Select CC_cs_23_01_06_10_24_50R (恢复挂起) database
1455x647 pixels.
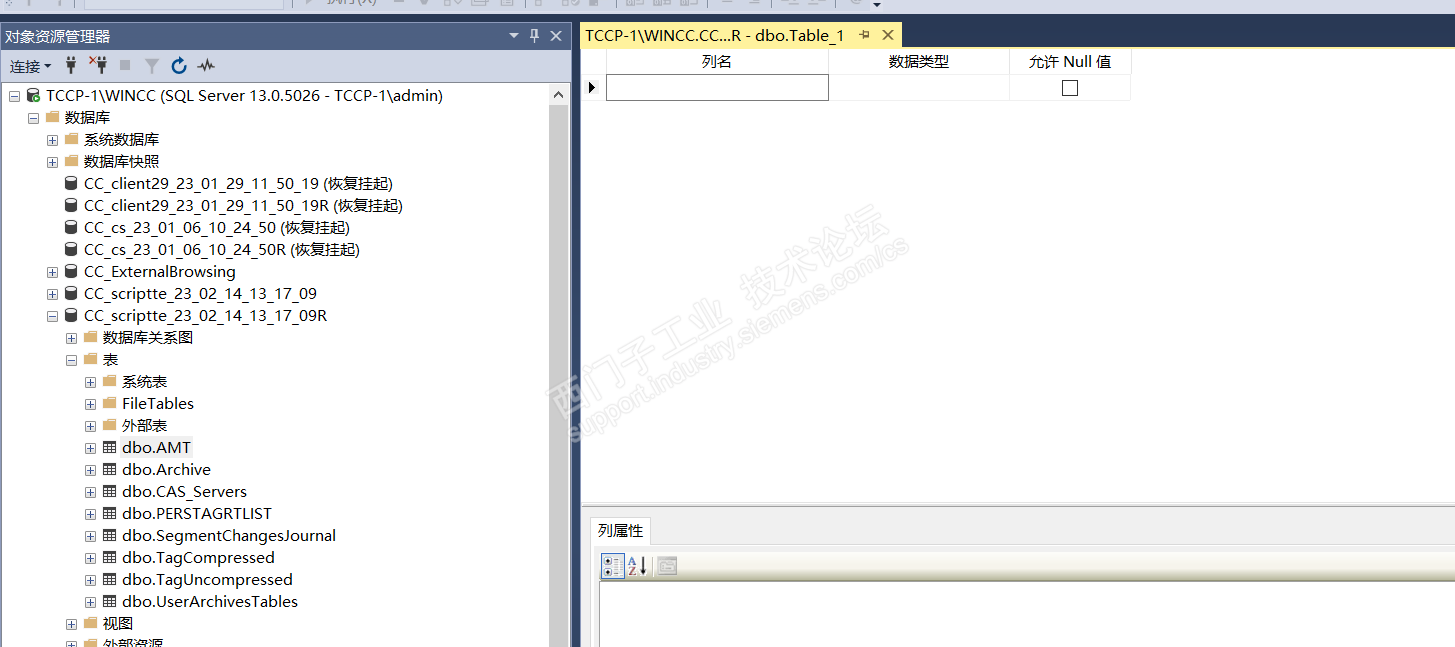[x=222, y=250]
